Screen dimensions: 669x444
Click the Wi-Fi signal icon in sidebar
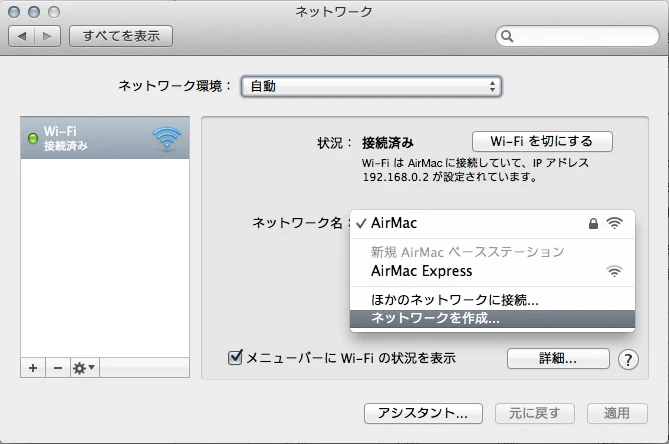[x=167, y=138]
